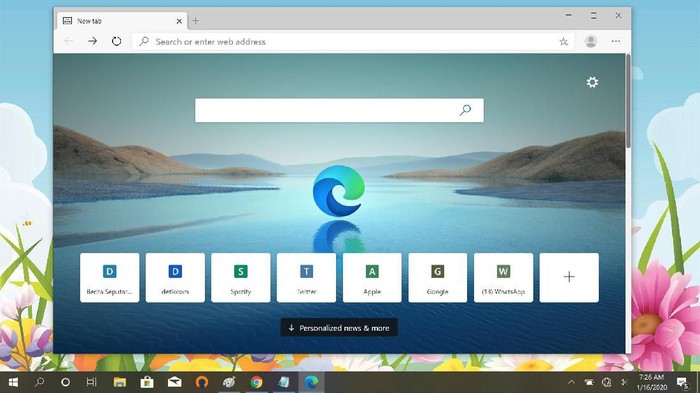Open the Spotify quick link tile

(x=241, y=278)
